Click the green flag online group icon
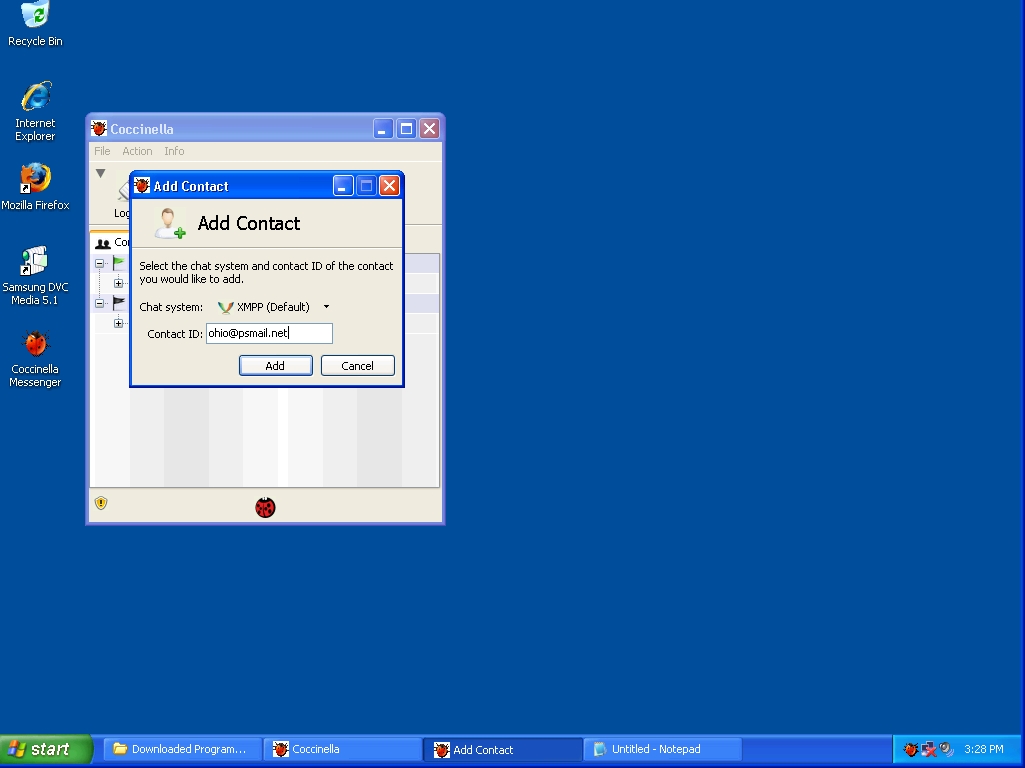The width and height of the screenshot is (1025, 768). [118, 263]
